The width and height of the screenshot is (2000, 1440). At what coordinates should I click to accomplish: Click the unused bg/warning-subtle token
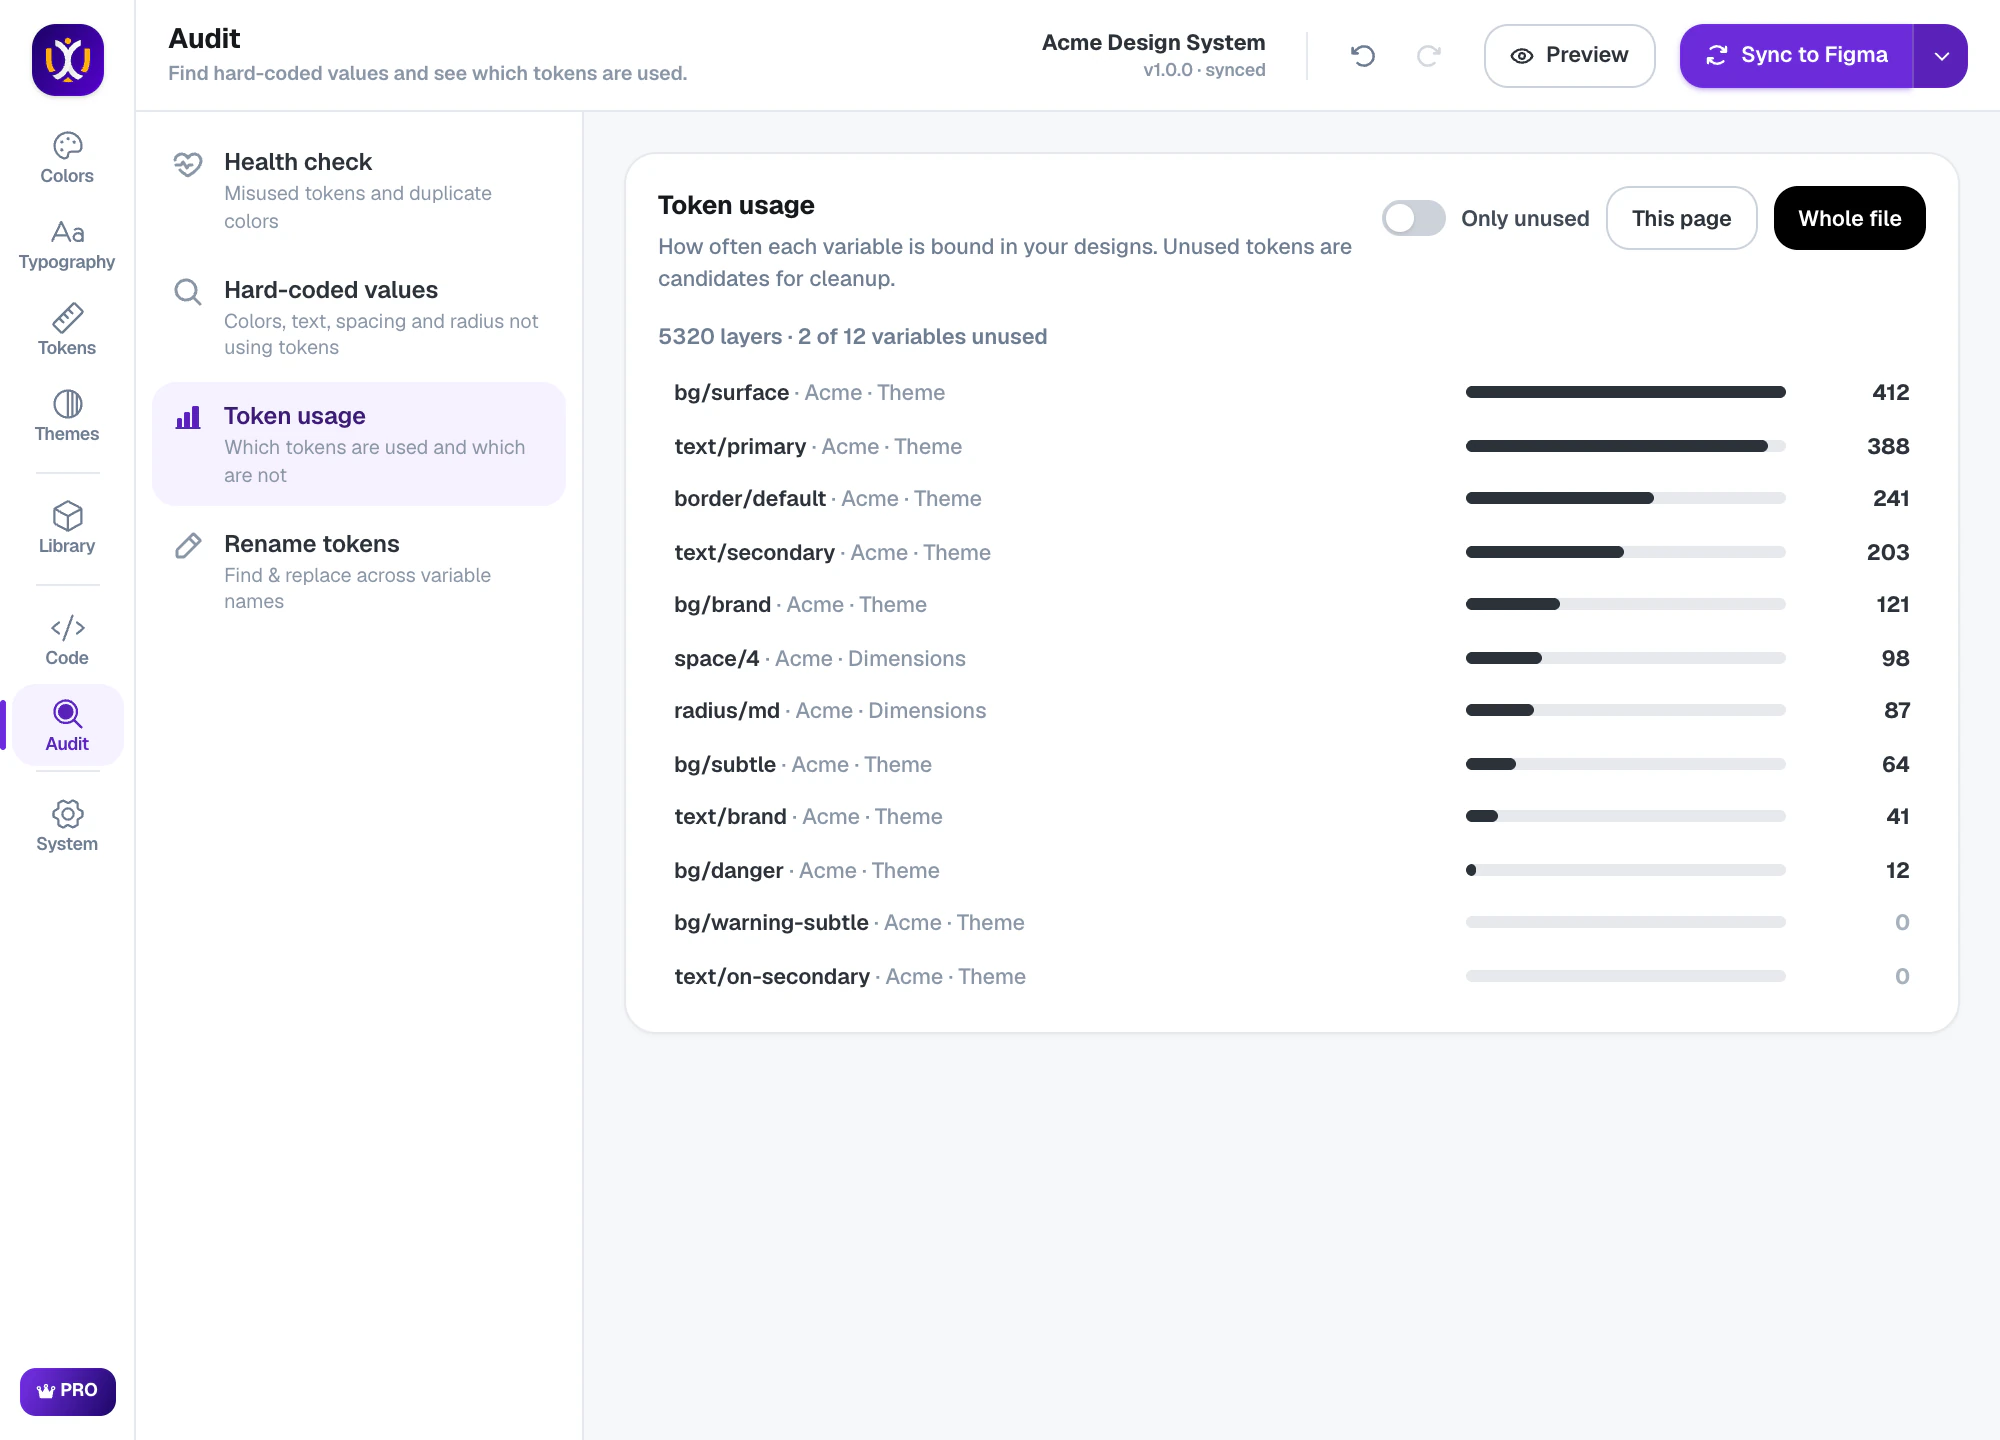(x=771, y=922)
